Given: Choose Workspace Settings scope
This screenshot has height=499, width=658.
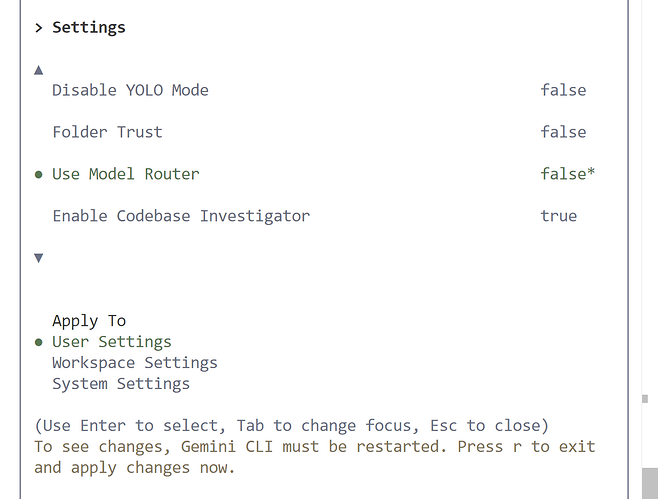Looking at the screenshot, I should pos(135,363).
